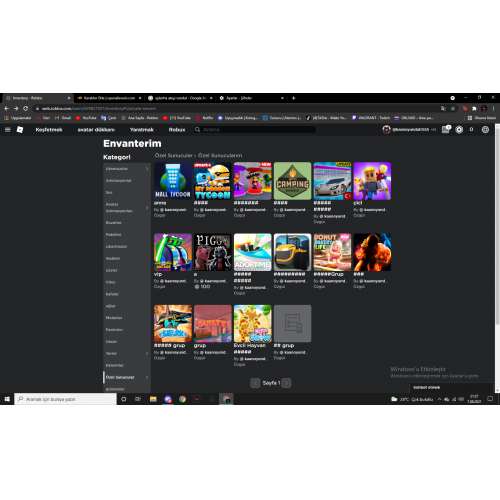
Task: Open the Evcil Hayvan game thumbnail
Action: (x=253, y=323)
